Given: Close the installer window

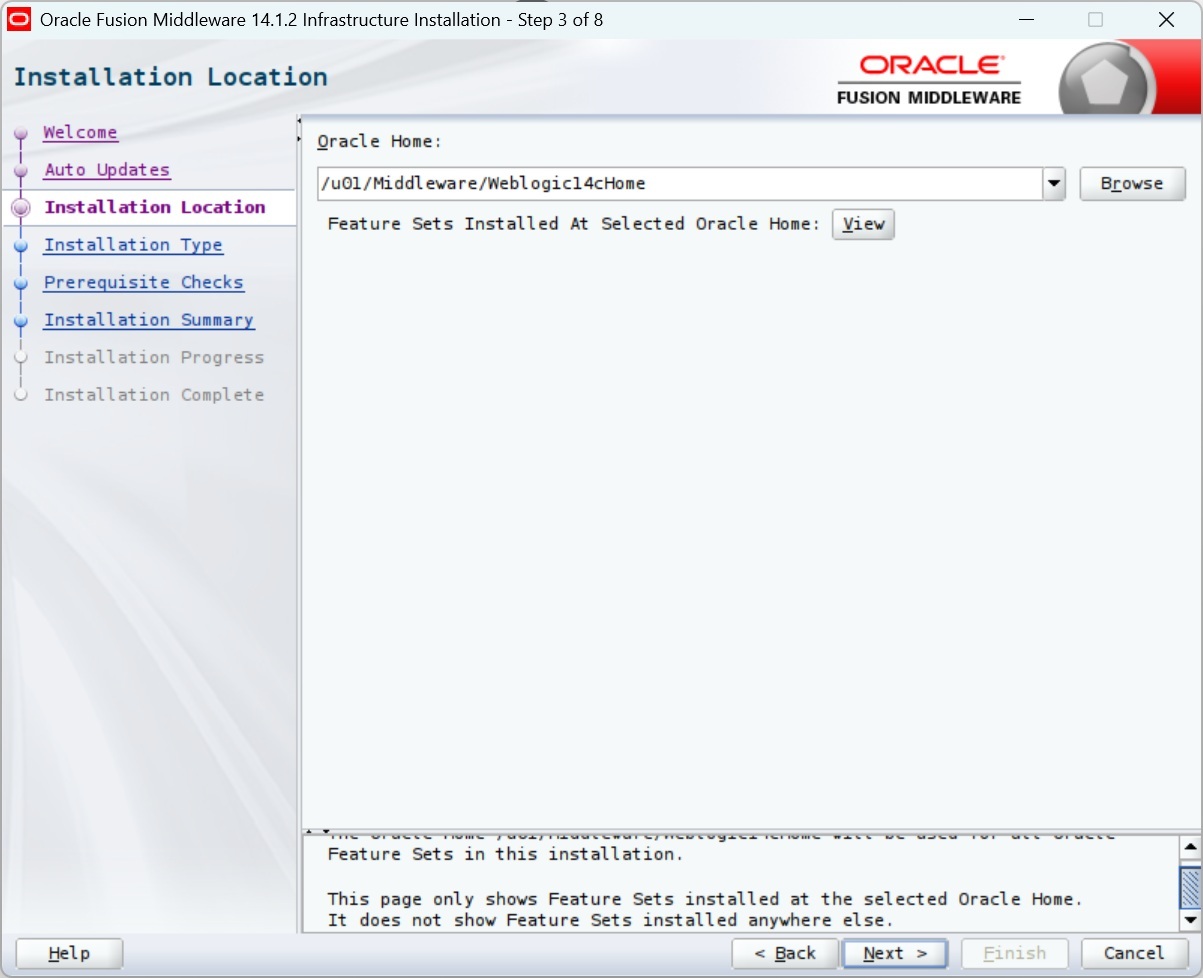Looking at the screenshot, I should [1166, 20].
